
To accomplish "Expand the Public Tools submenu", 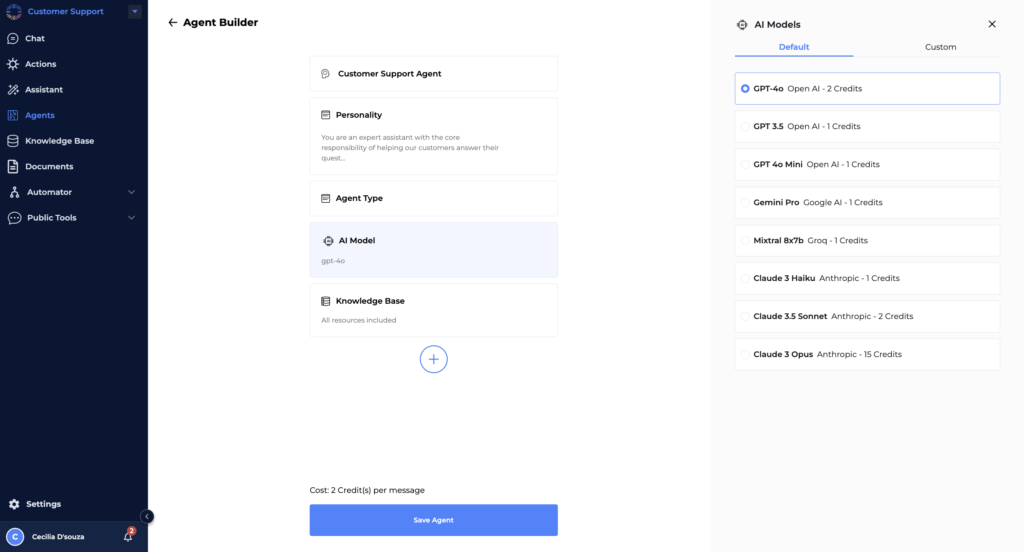I will [x=132, y=218].
